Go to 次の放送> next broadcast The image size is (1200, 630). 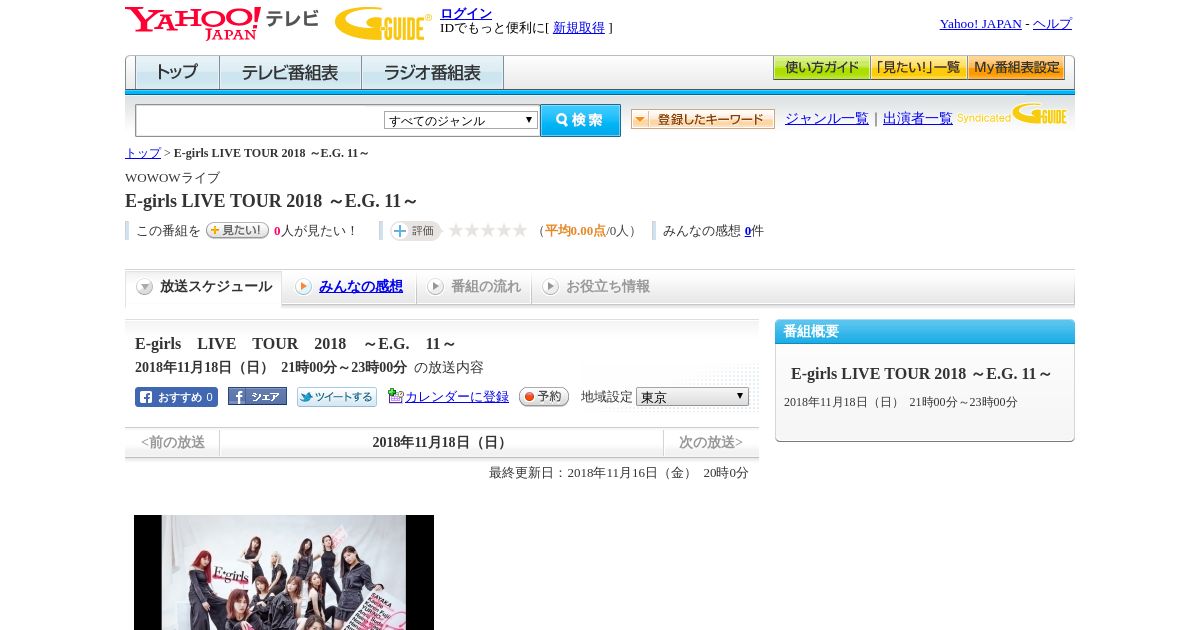coord(711,442)
